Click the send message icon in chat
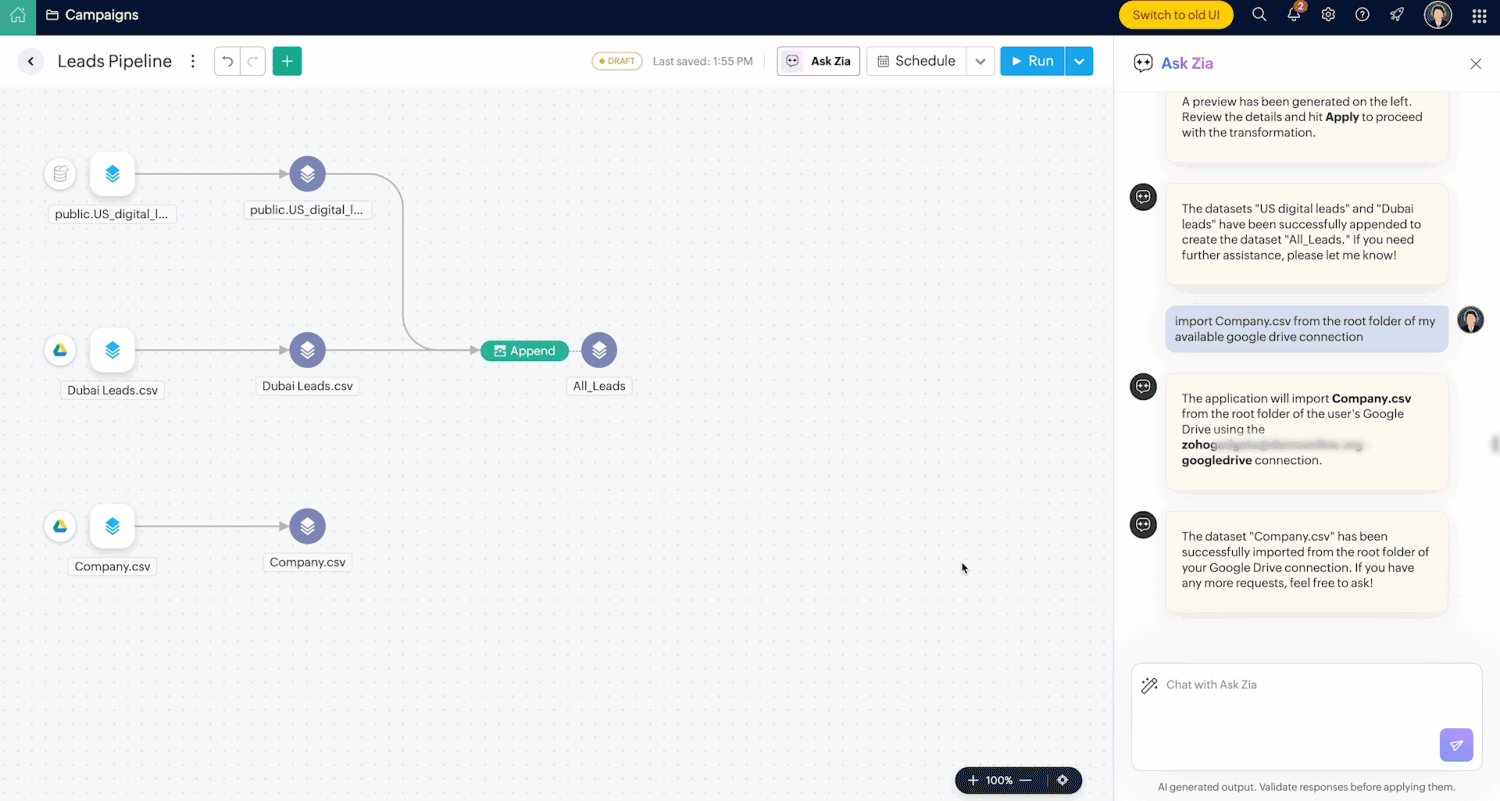The image size is (1500, 801). click(1456, 745)
